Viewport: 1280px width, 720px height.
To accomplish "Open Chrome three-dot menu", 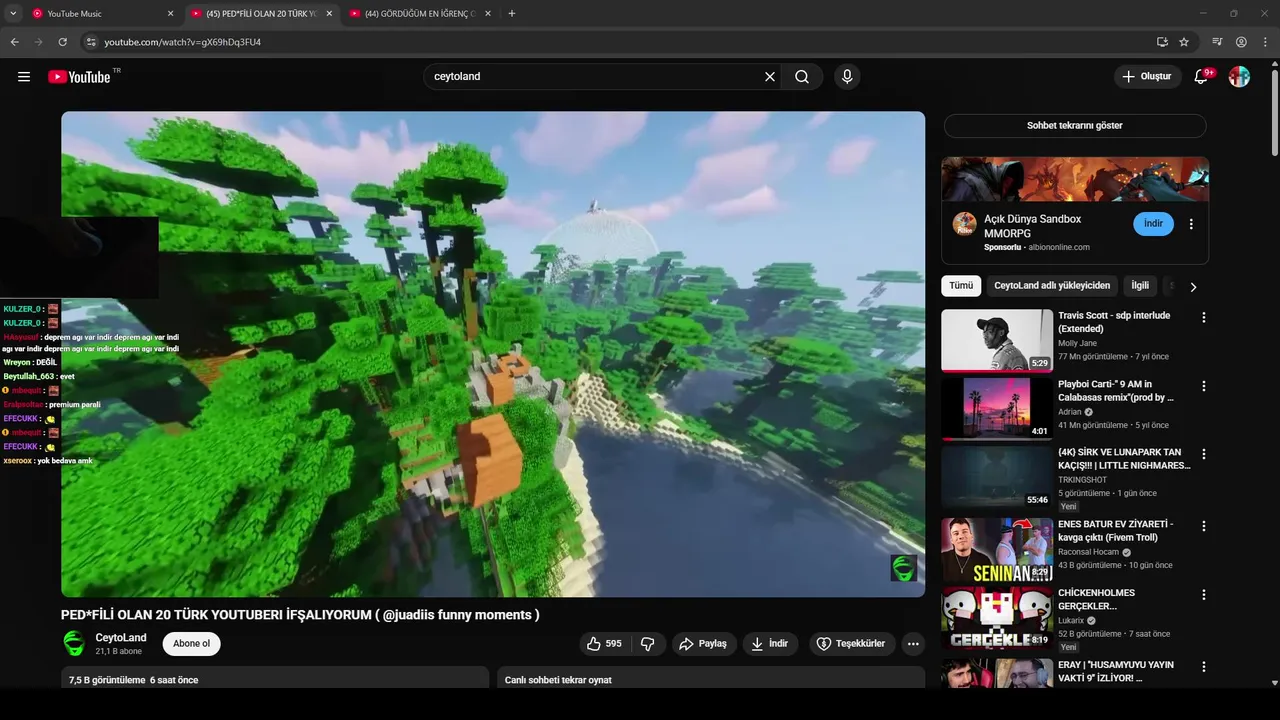I will click(x=1266, y=42).
